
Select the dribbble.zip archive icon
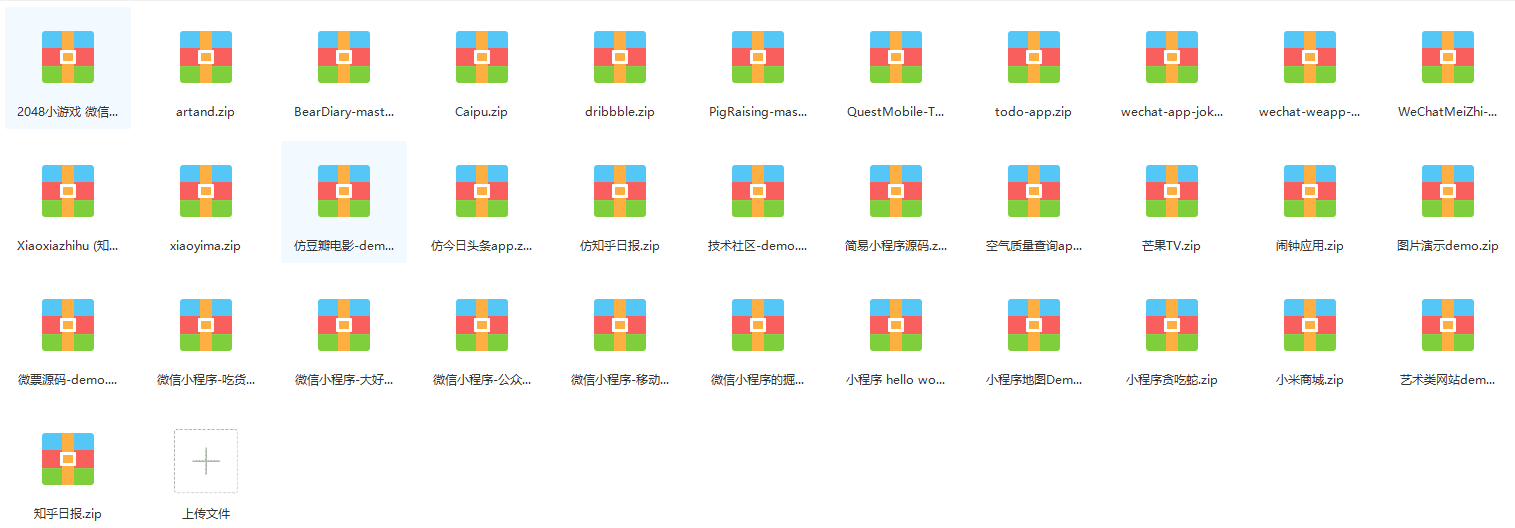pyautogui.click(x=620, y=56)
